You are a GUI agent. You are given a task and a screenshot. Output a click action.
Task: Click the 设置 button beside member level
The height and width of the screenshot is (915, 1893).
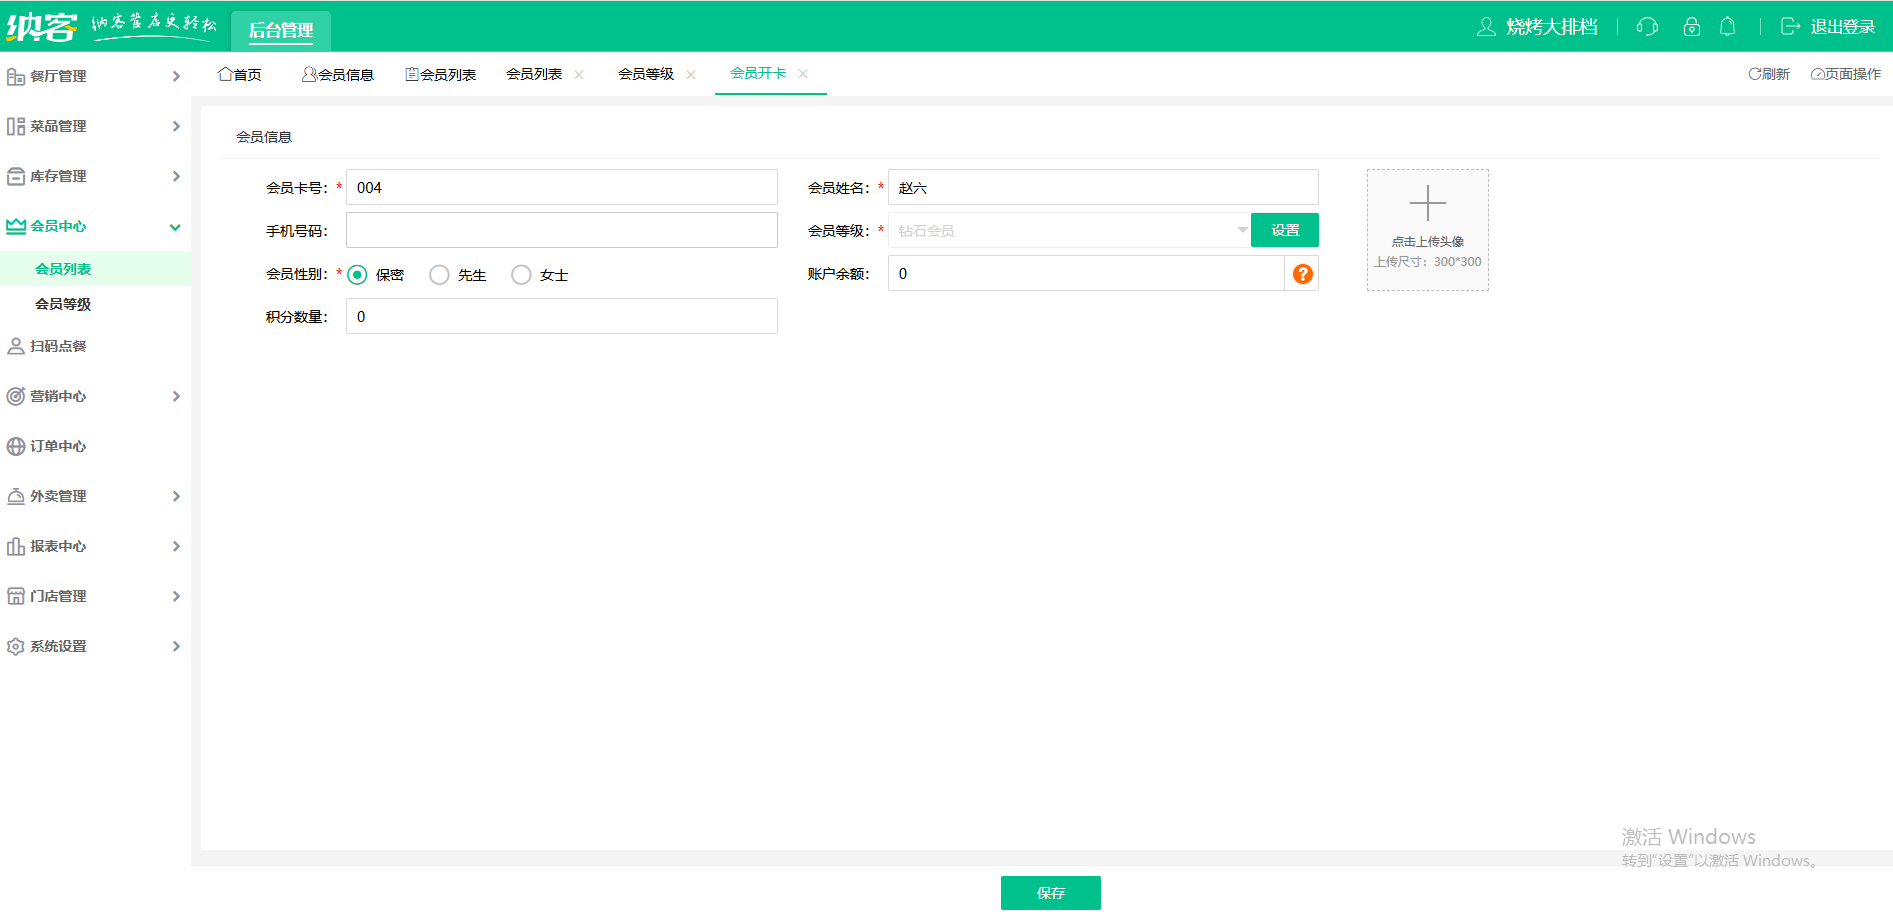tap(1285, 230)
